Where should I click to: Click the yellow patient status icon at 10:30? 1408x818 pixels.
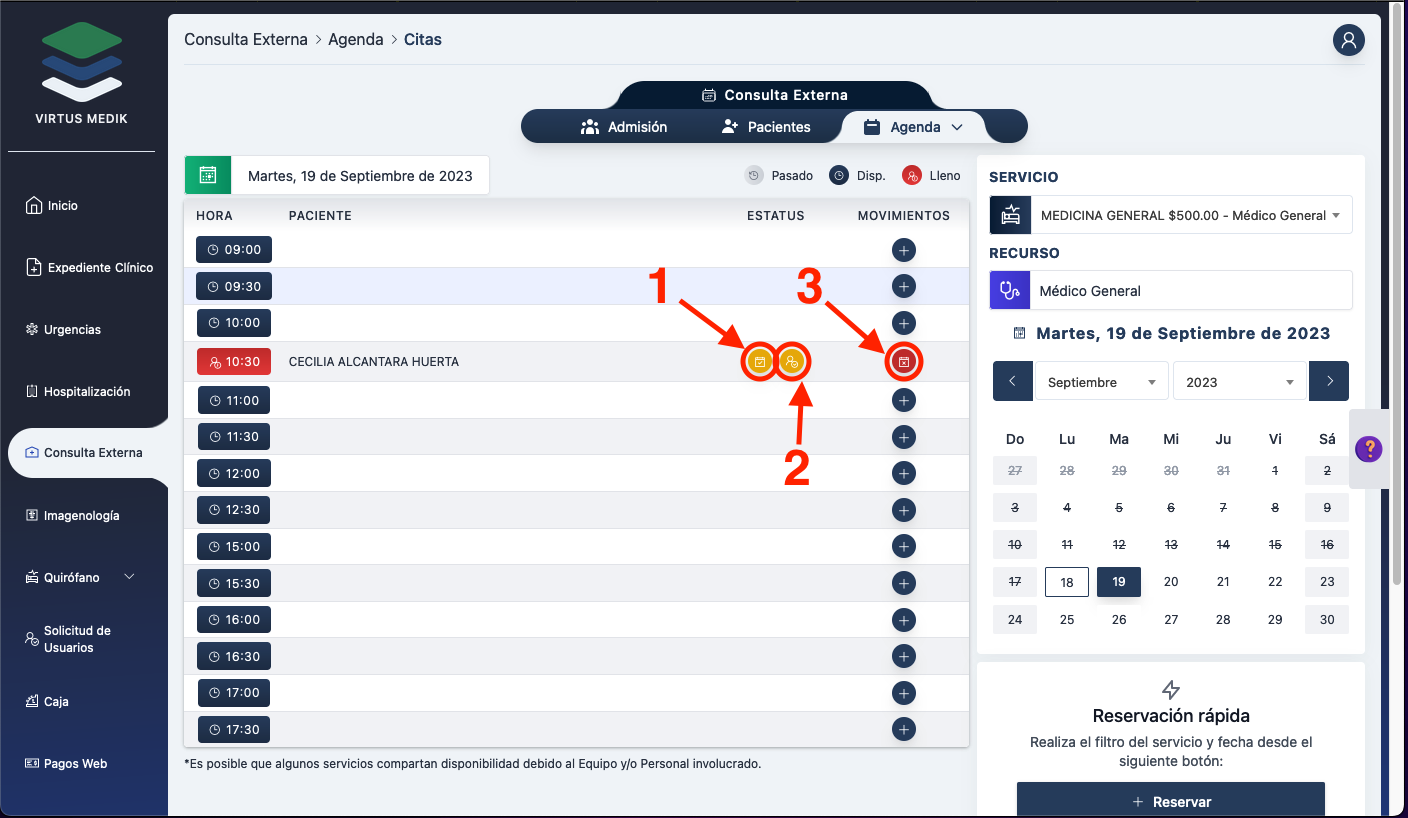[792, 362]
